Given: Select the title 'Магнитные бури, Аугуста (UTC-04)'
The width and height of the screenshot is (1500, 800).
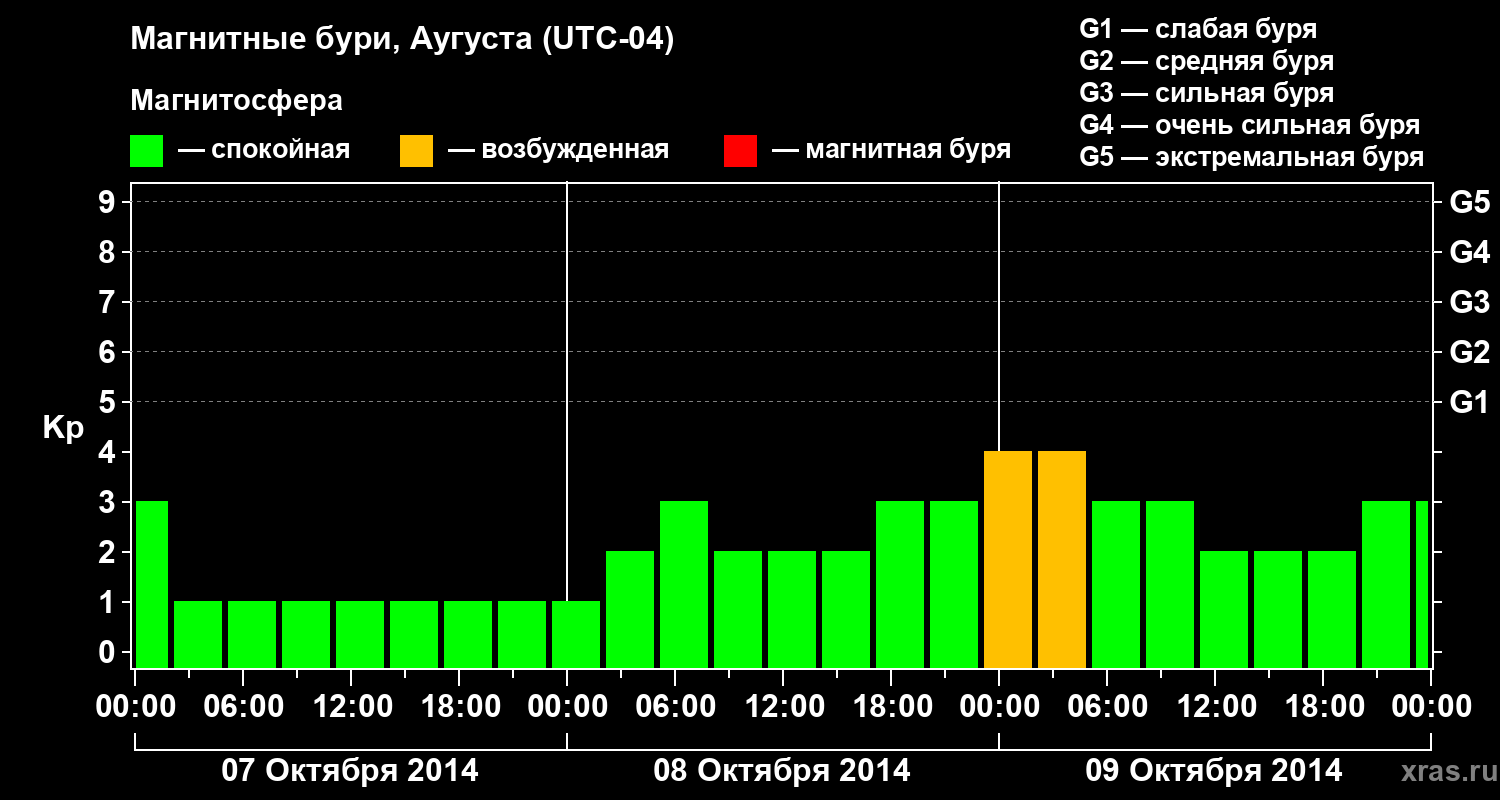Looking at the screenshot, I should tap(402, 40).
